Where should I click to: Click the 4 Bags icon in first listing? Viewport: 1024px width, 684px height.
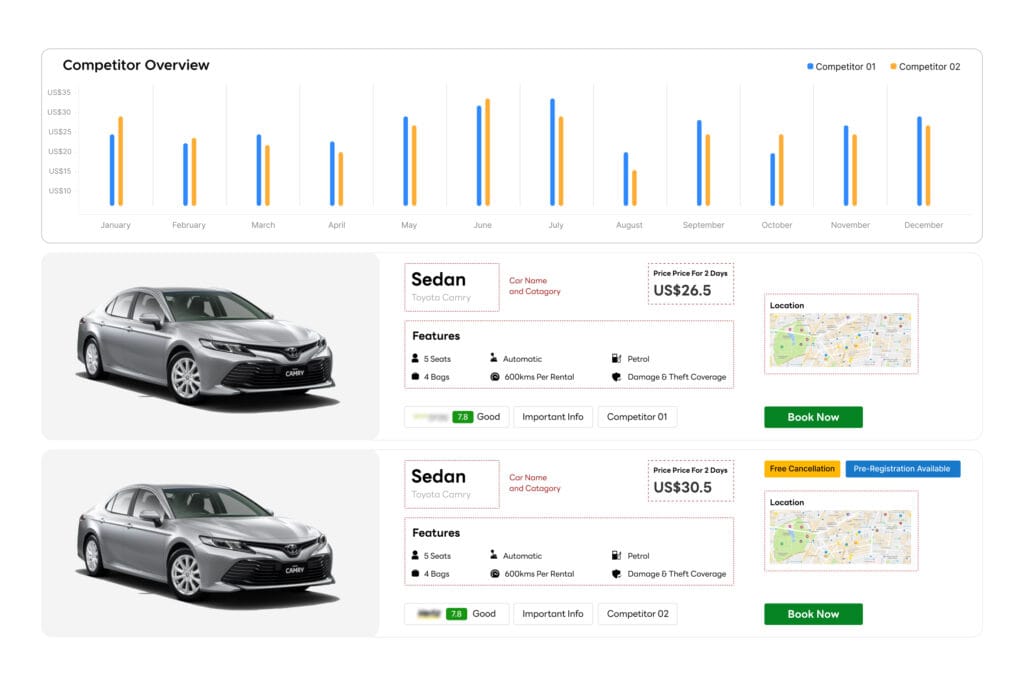pos(415,377)
